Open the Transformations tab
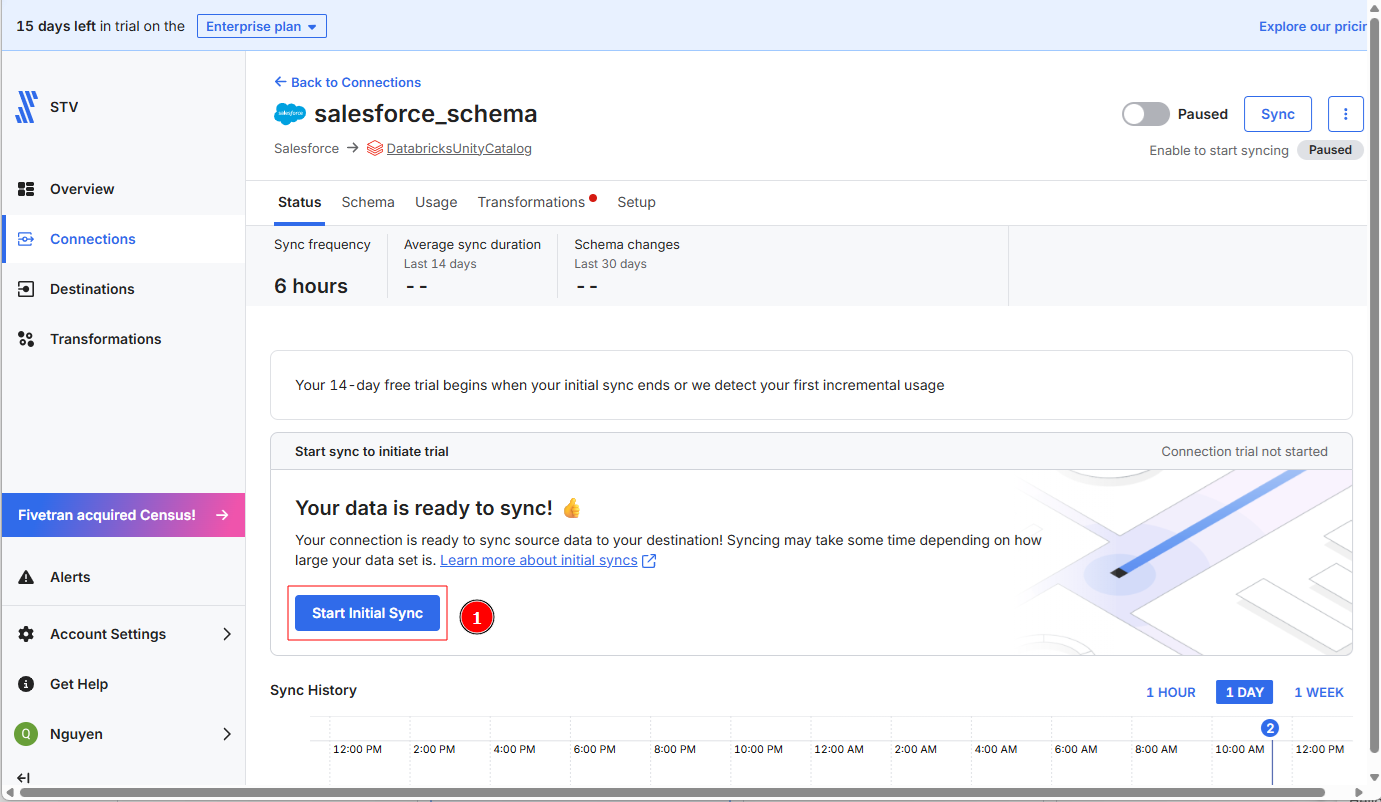This screenshot has height=802, width=1381. (531, 202)
